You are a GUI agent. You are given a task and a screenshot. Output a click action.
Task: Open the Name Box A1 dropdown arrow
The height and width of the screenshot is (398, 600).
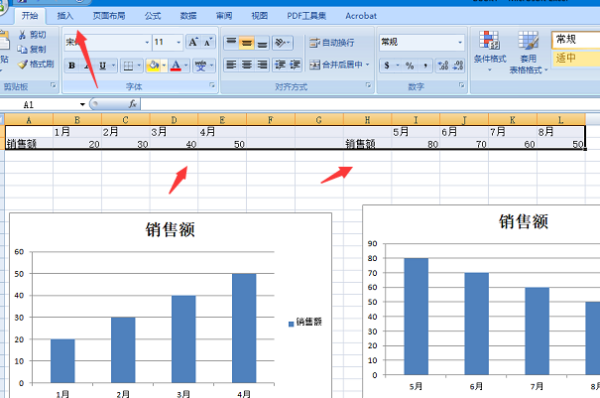click(82, 104)
